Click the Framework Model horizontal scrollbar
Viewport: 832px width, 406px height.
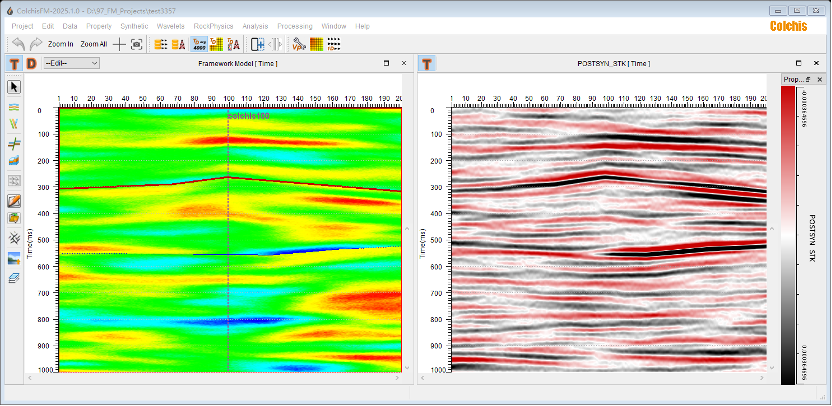[x=213, y=377]
